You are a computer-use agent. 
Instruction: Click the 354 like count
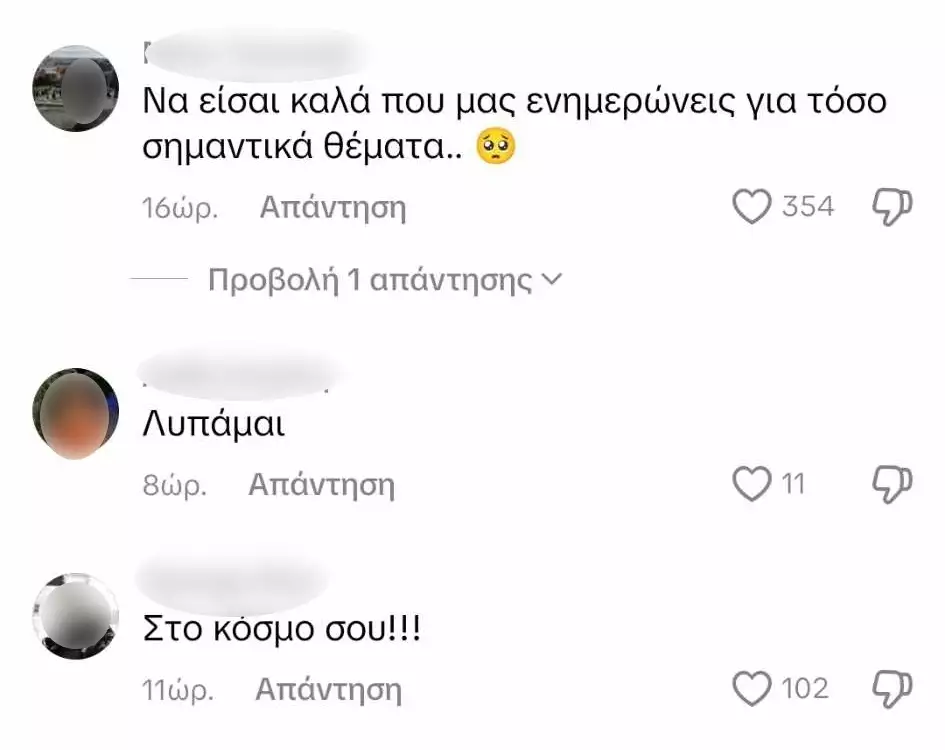(x=808, y=206)
